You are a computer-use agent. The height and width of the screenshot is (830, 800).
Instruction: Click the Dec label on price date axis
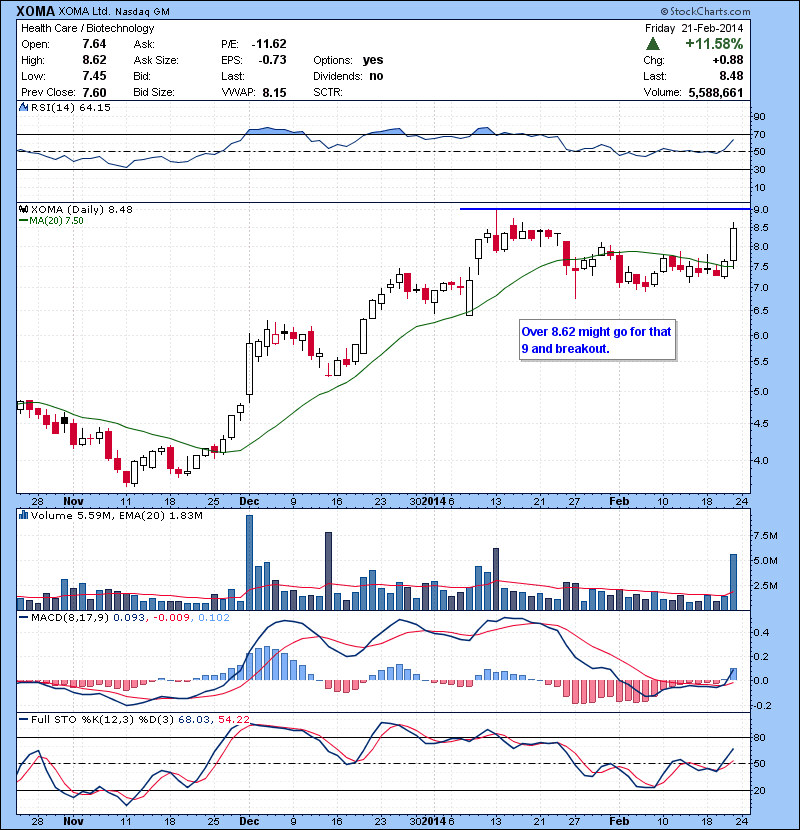249,501
